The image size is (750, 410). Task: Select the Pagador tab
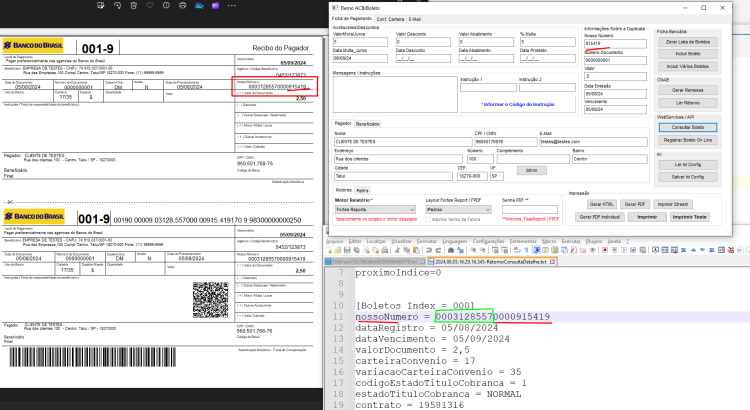click(342, 123)
